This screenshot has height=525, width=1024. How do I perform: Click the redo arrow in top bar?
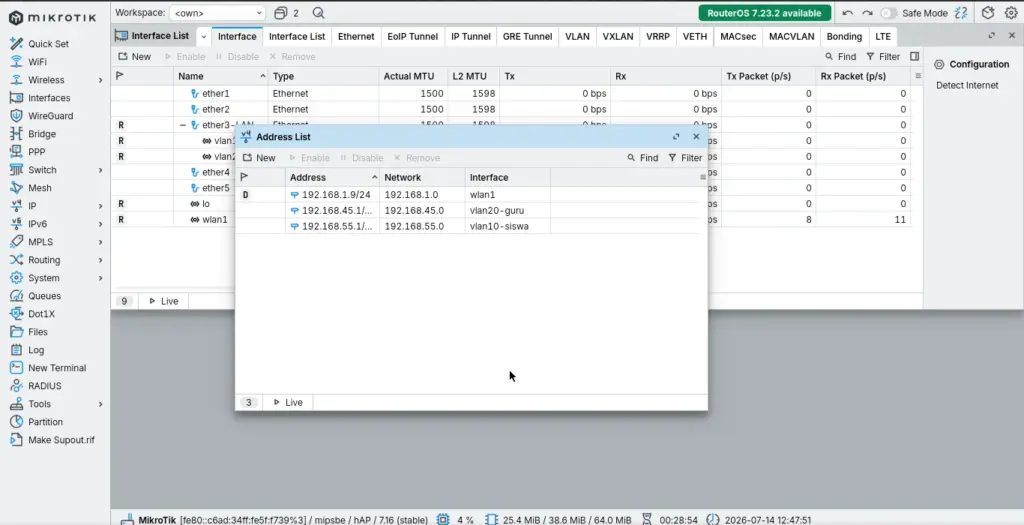(x=867, y=13)
